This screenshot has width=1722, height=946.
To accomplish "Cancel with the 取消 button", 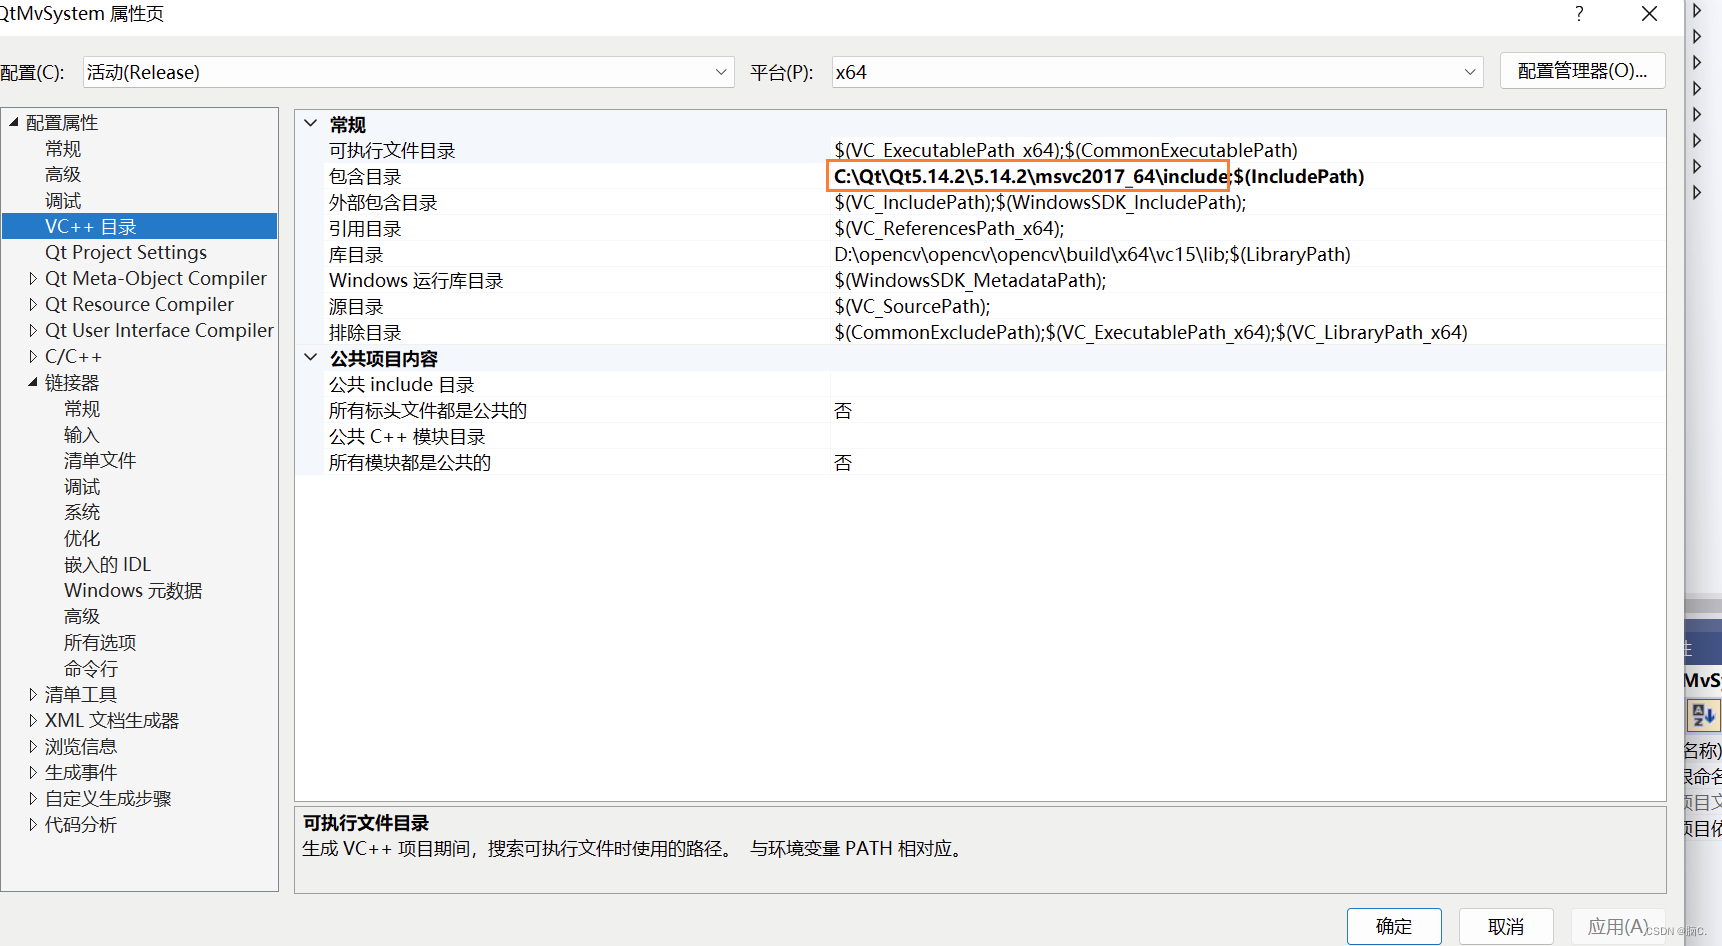I will pyautogui.click(x=1506, y=926).
